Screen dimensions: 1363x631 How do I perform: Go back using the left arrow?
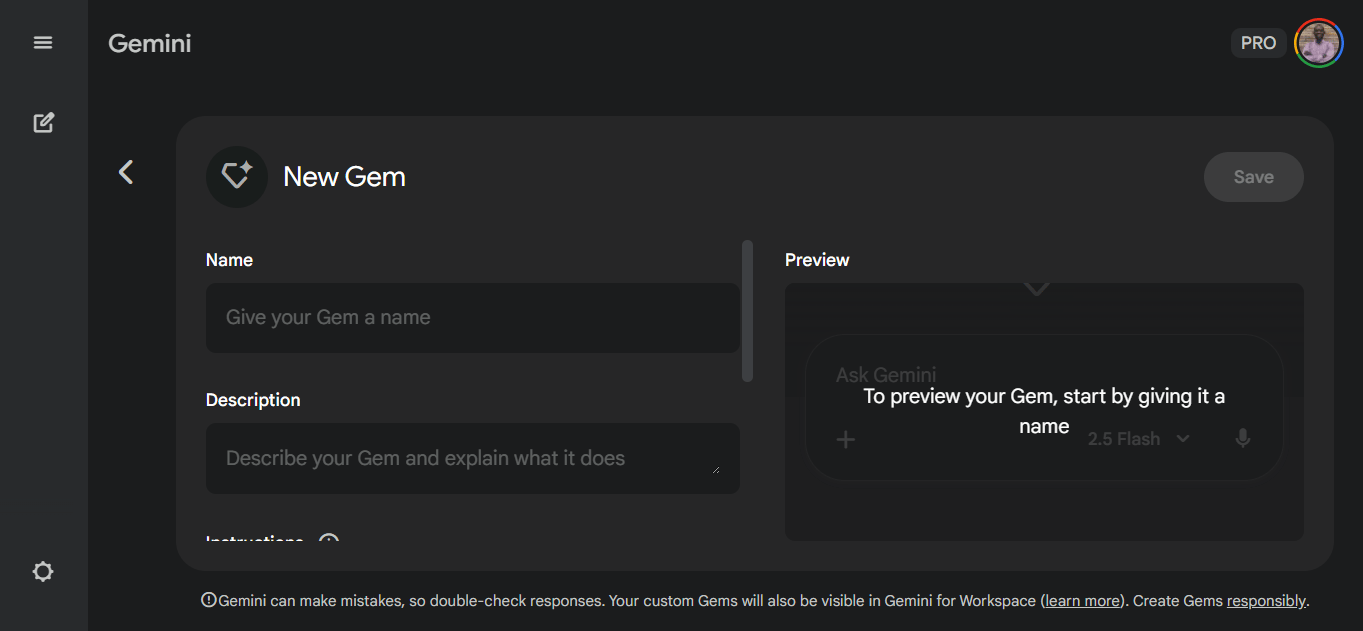click(126, 172)
